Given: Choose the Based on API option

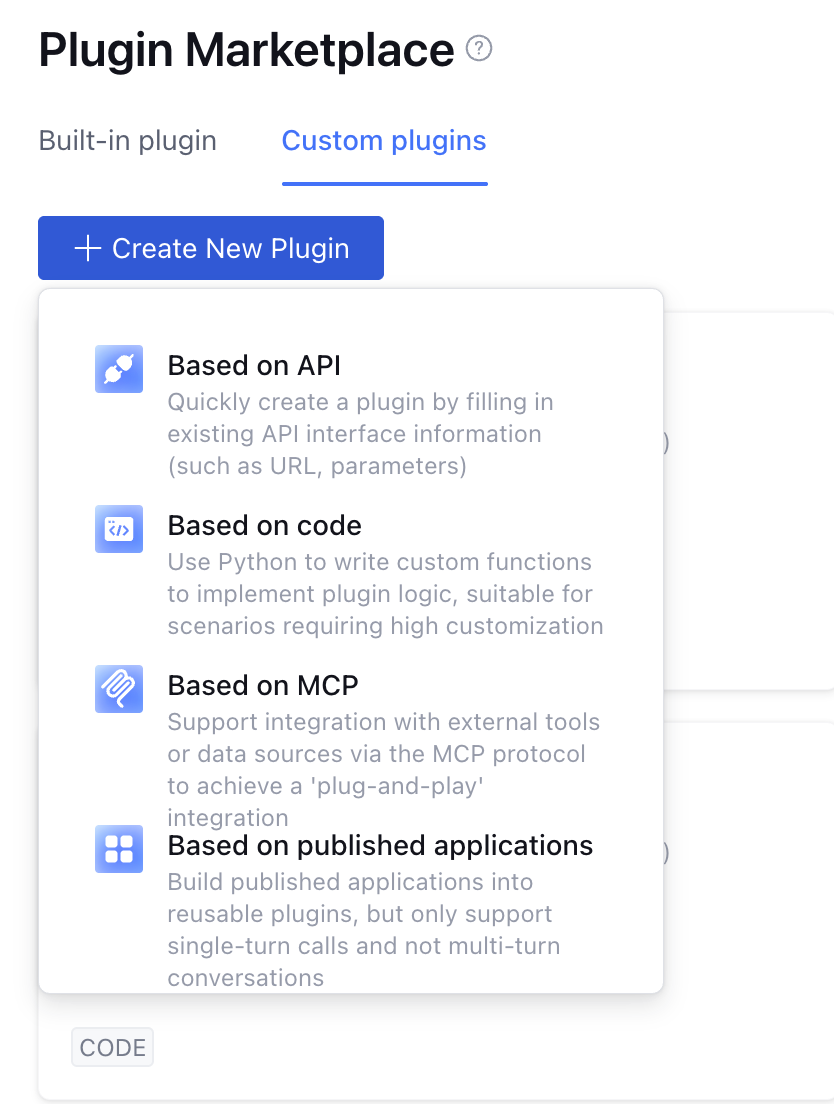Looking at the screenshot, I should click(254, 366).
